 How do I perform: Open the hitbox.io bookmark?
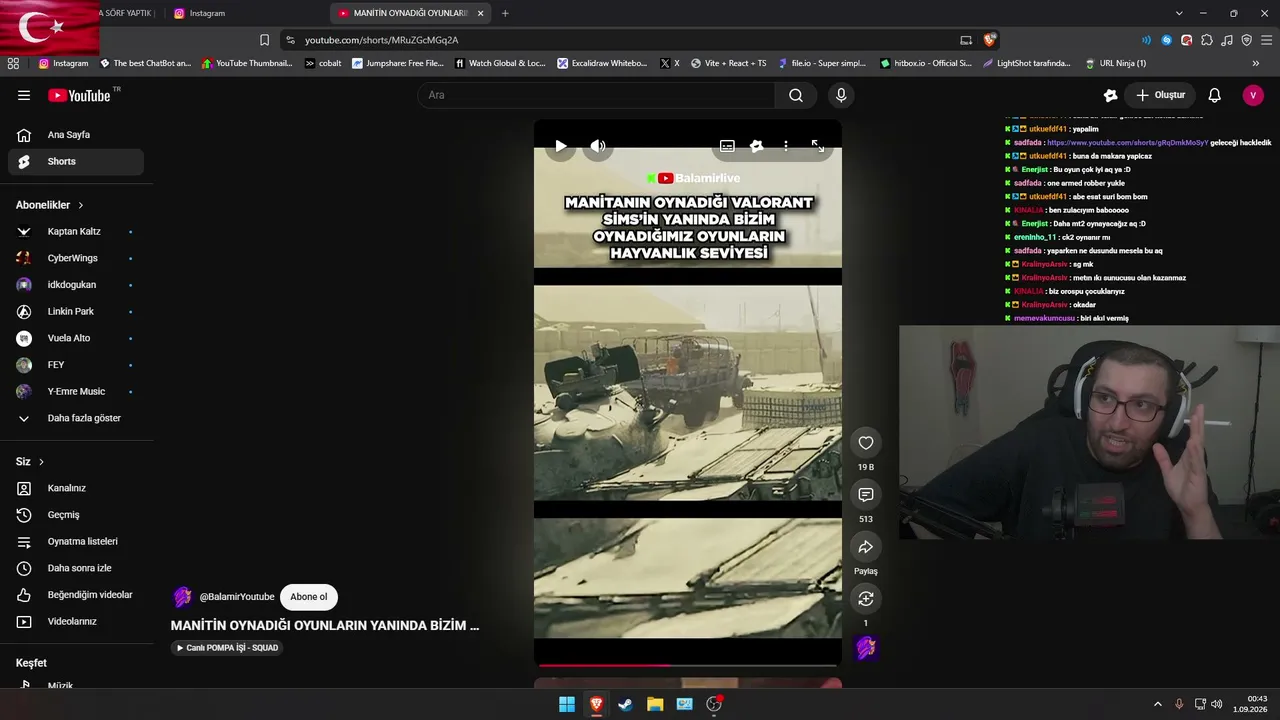[925, 63]
